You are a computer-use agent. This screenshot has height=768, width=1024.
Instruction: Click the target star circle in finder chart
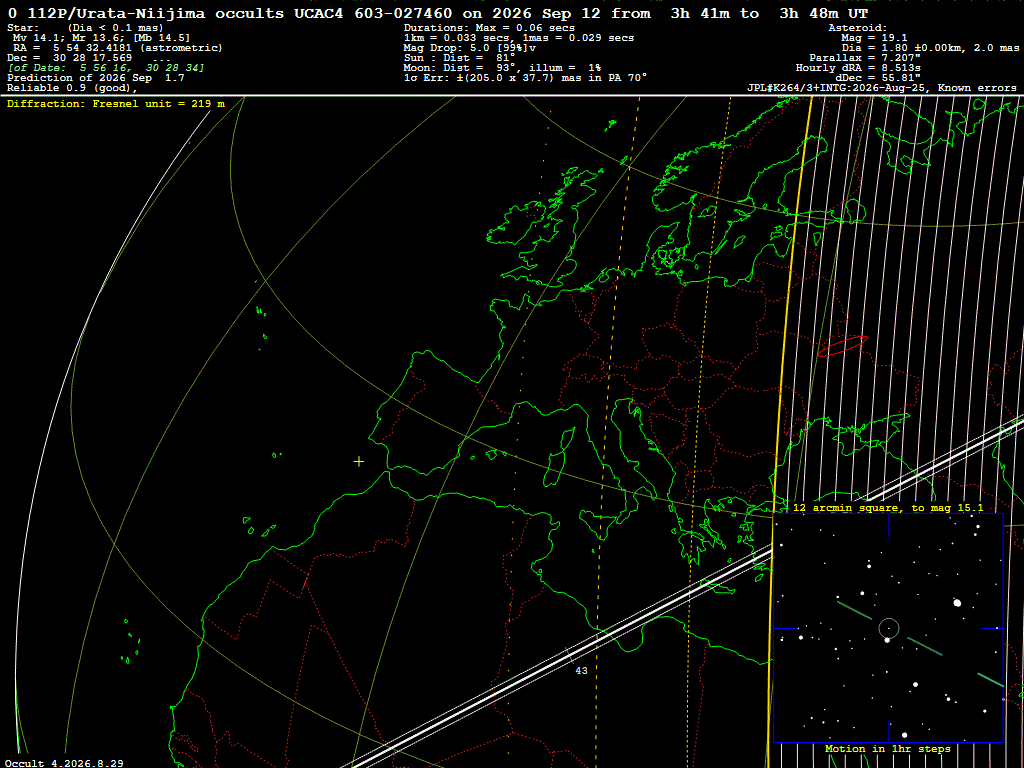(889, 628)
